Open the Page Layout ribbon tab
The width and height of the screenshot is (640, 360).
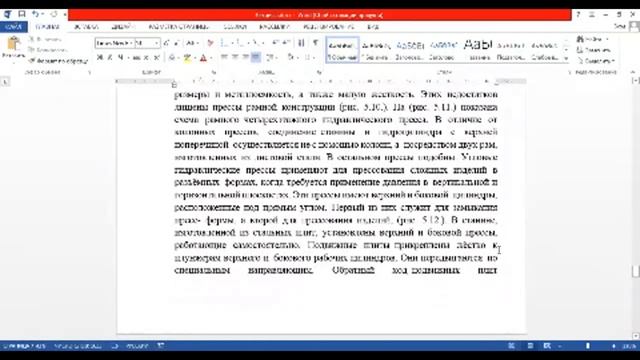click(178, 27)
